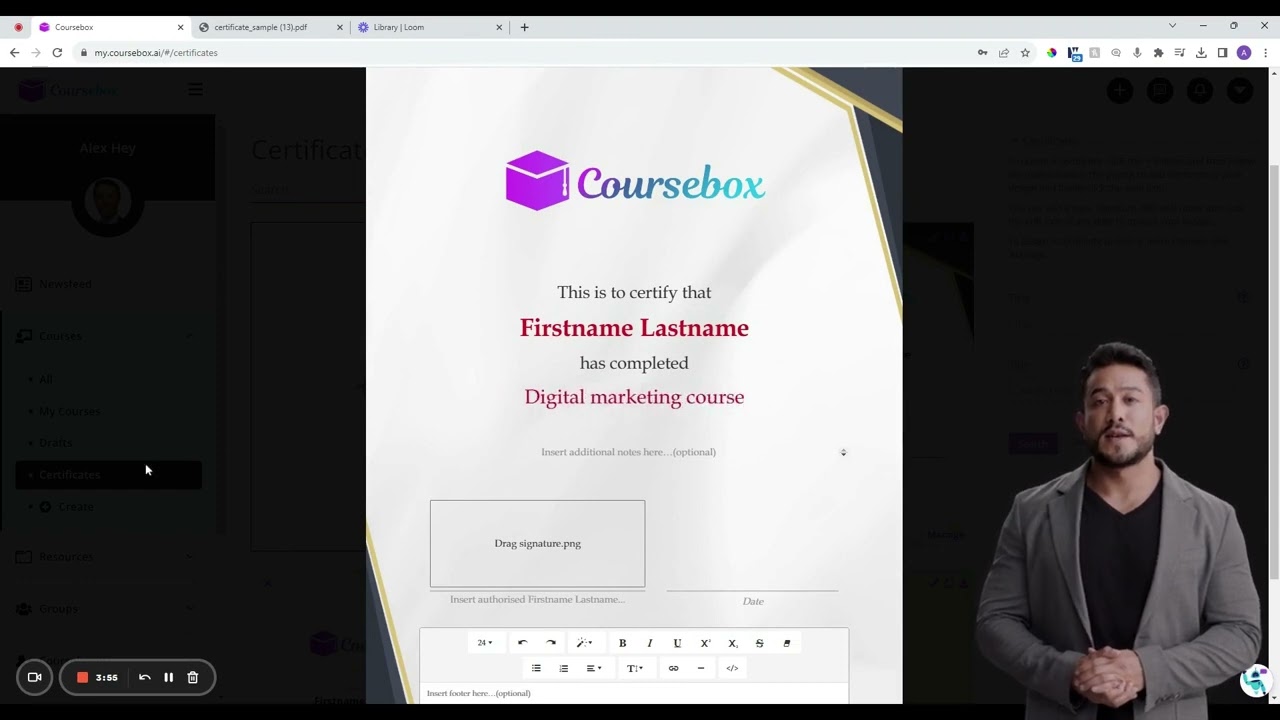The image size is (1280, 720).
Task: Switch to code view
Action: click(x=732, y=668)
